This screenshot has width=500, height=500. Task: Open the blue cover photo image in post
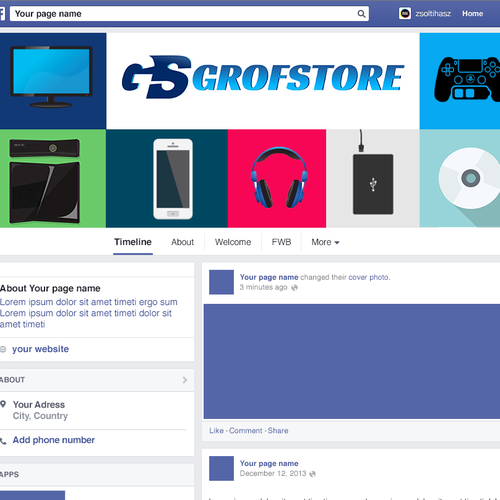pyautogui.click(x=352, y=361)
